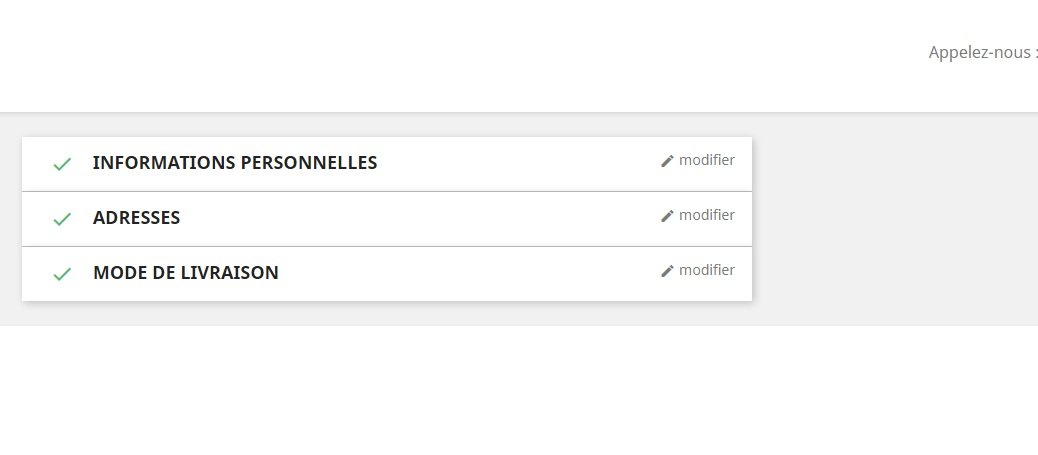Click the green checkmark beside Informations Personnelles
Screen dimensions: 1038x455
(x=62, y=164)
